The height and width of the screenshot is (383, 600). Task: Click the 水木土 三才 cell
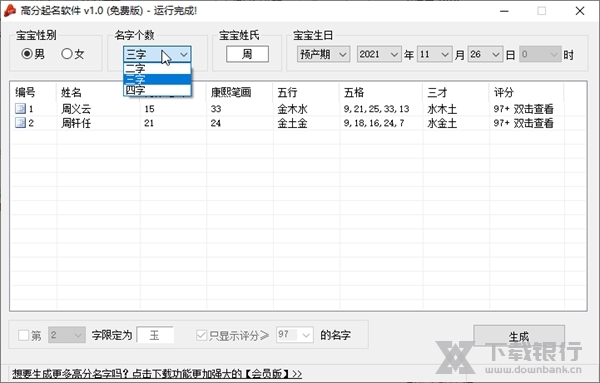click(442, 109)
